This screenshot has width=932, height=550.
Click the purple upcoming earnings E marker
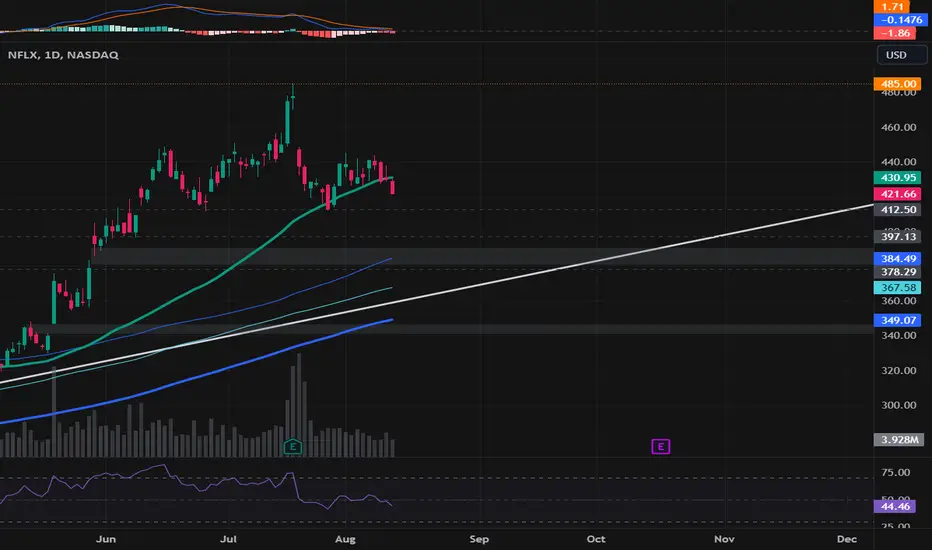660,447
